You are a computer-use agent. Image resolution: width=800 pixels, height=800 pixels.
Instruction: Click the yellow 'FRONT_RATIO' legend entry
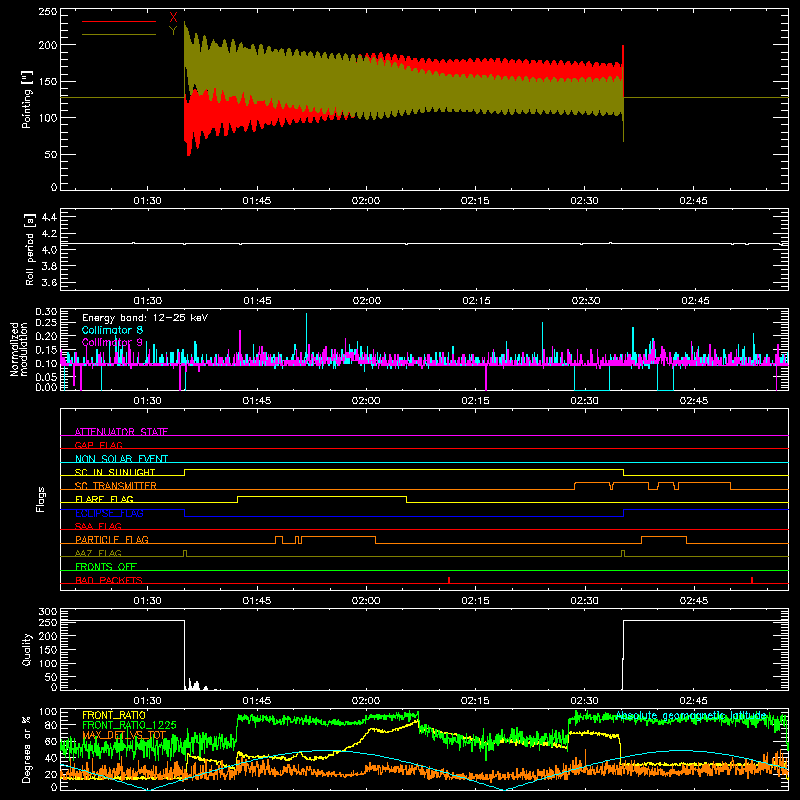coord(114,715)
